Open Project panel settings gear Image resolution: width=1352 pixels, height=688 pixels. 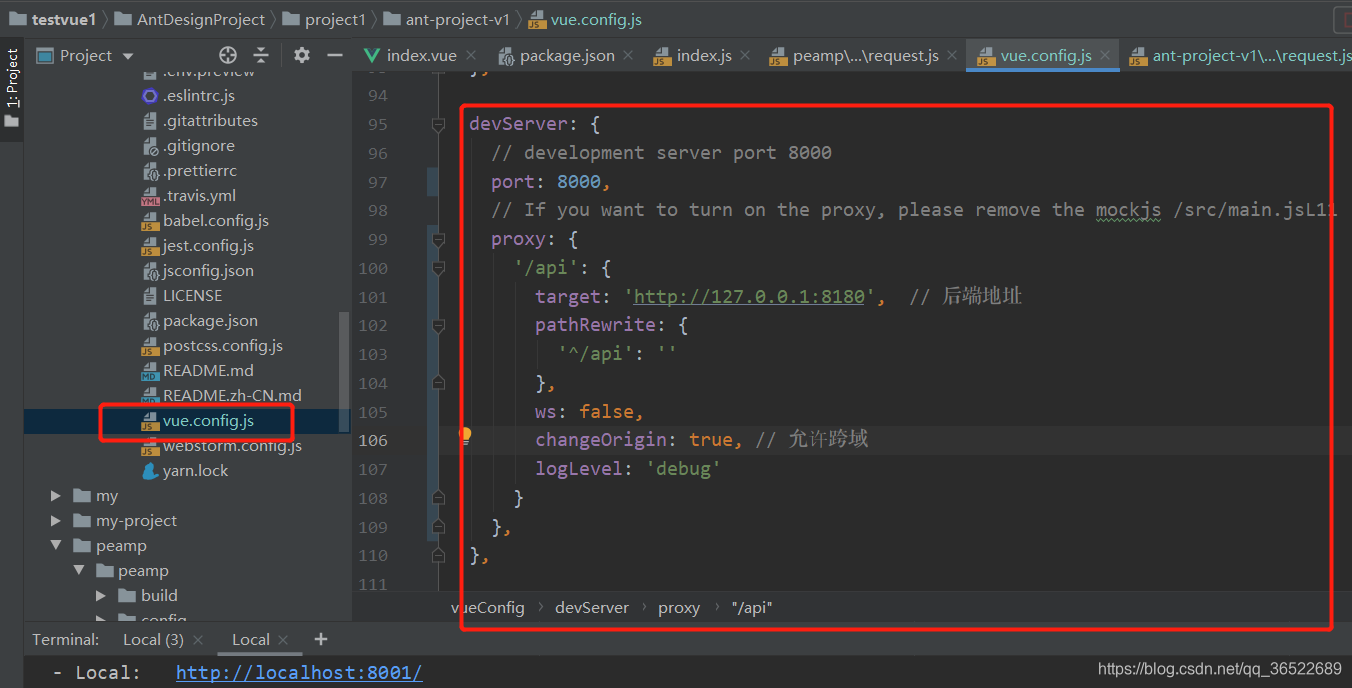click(x=302, y=55)
